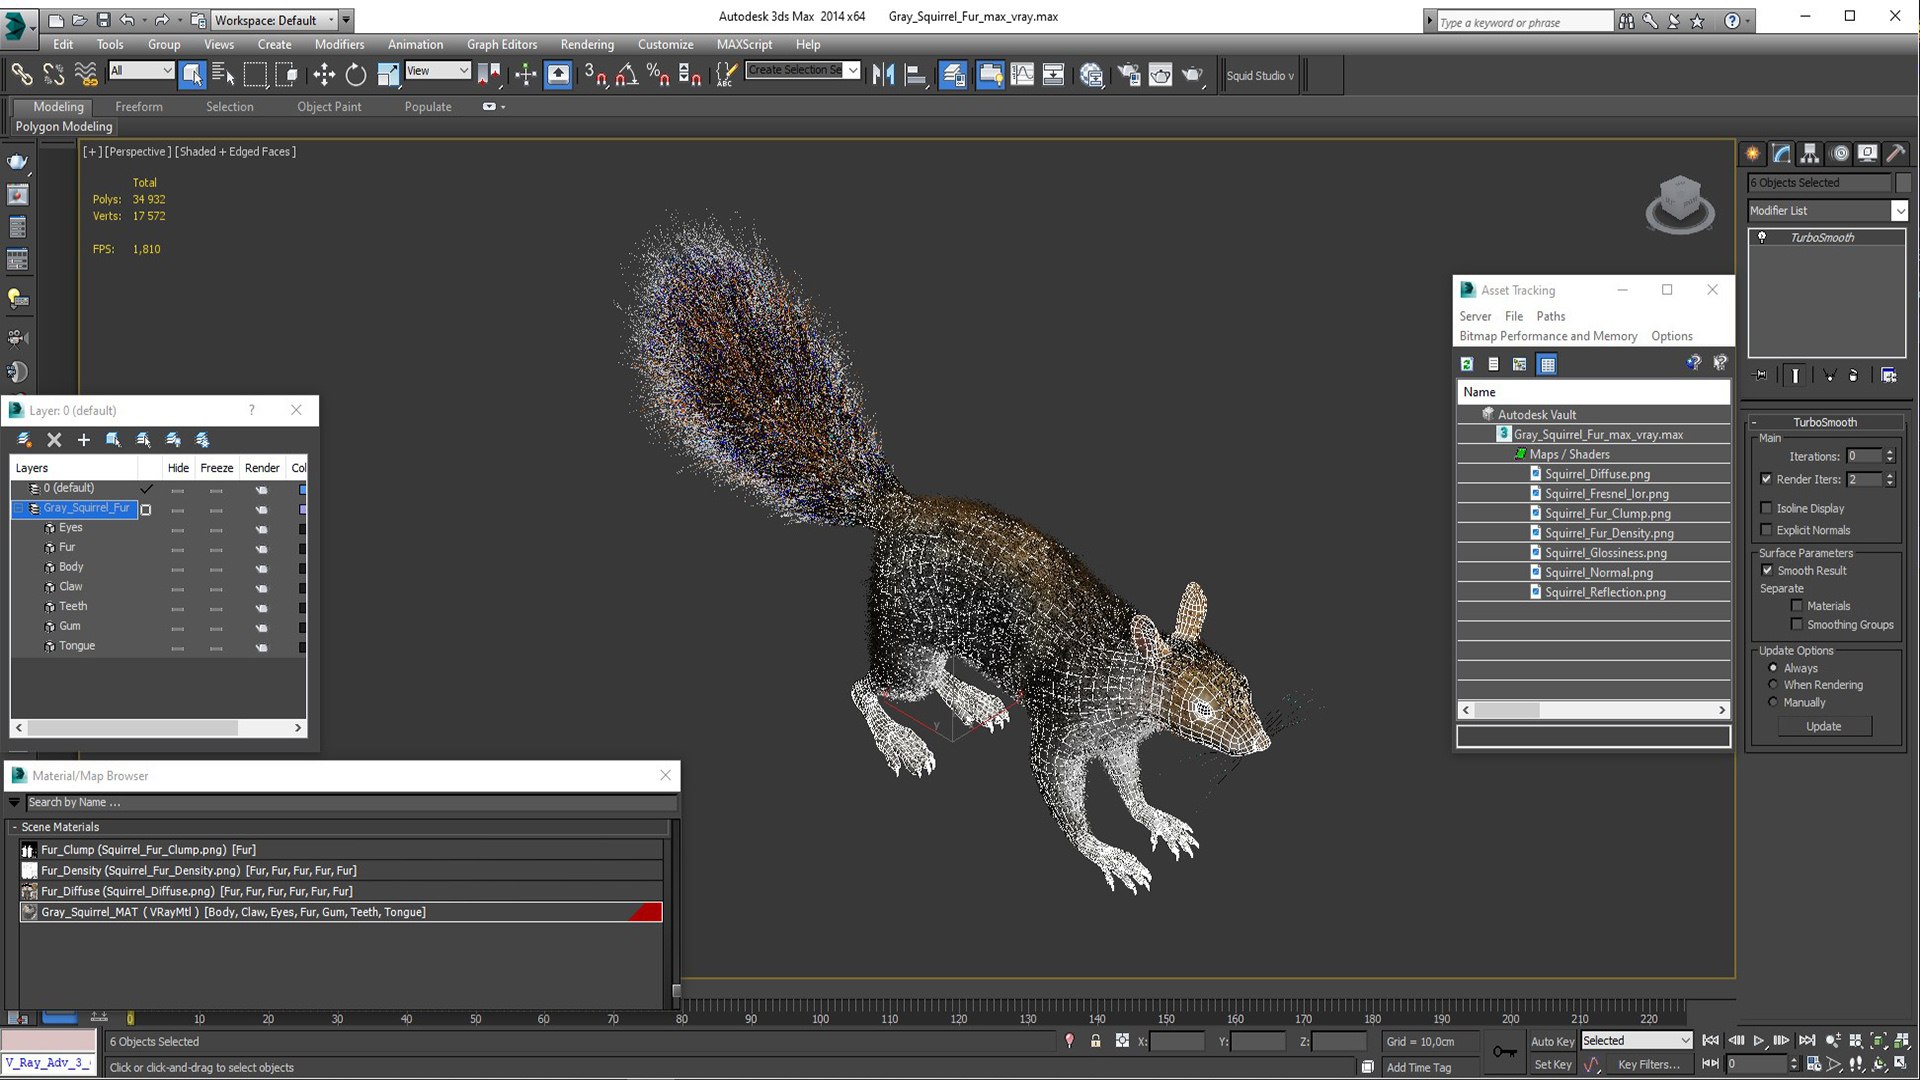Click Search by Name field in Material Browser

pyautogui.click(x=351, y=802)
